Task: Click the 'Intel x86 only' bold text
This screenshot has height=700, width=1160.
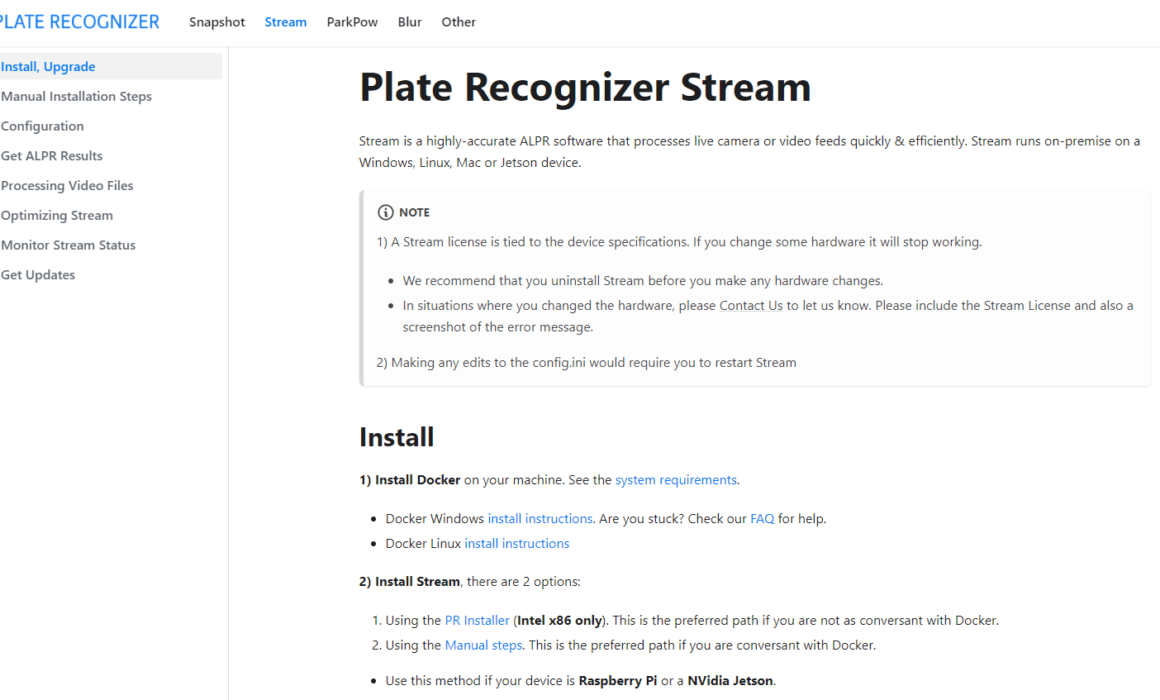Action: pyautogui.click(x=559, y=620)
